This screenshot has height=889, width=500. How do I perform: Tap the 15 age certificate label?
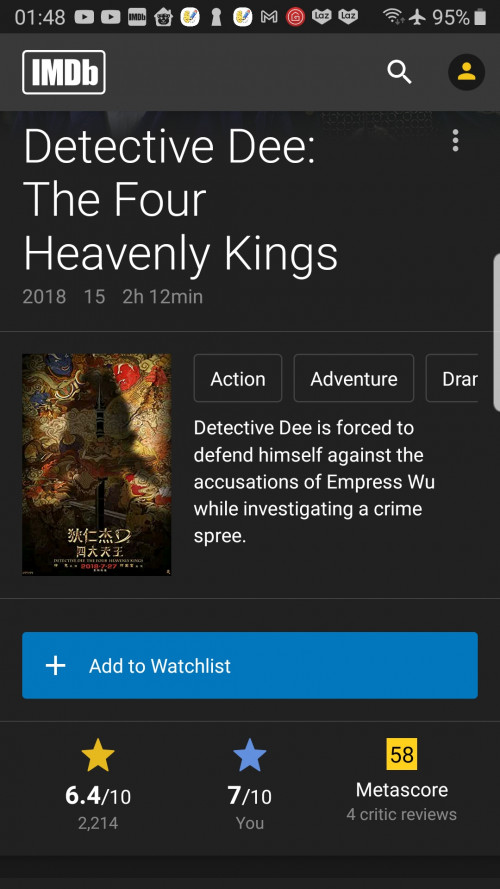pyautogui.click(x=95, y=297)
